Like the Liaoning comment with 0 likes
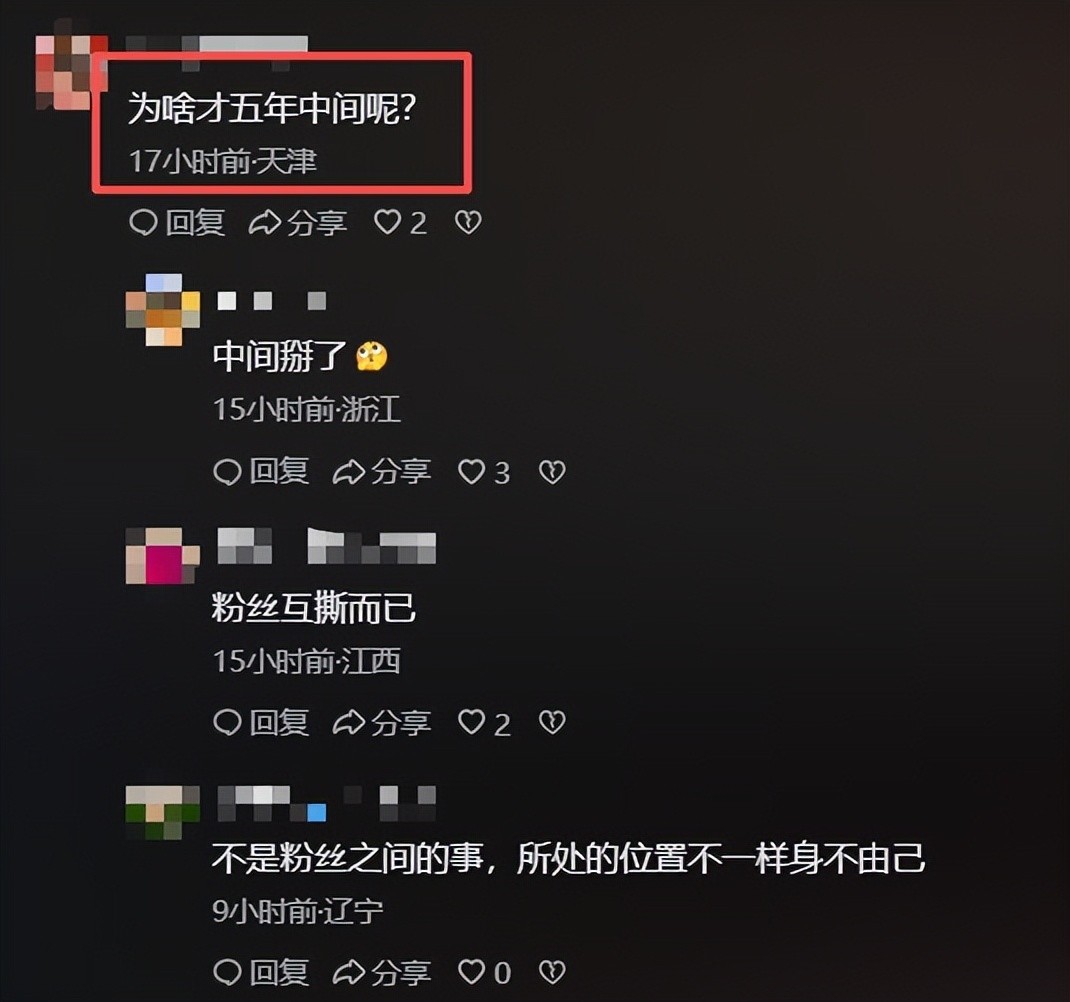The image size is (1070, 1002). (472, 972)
